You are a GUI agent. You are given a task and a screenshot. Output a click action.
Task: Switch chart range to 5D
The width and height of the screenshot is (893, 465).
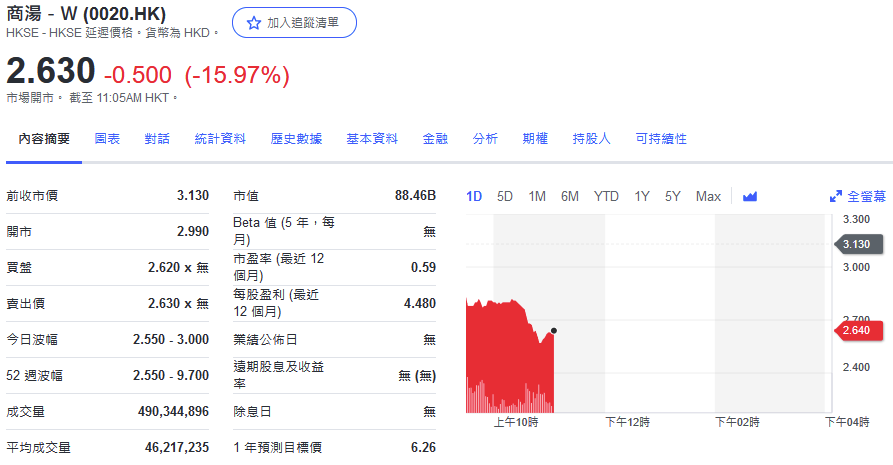point(505,196)
